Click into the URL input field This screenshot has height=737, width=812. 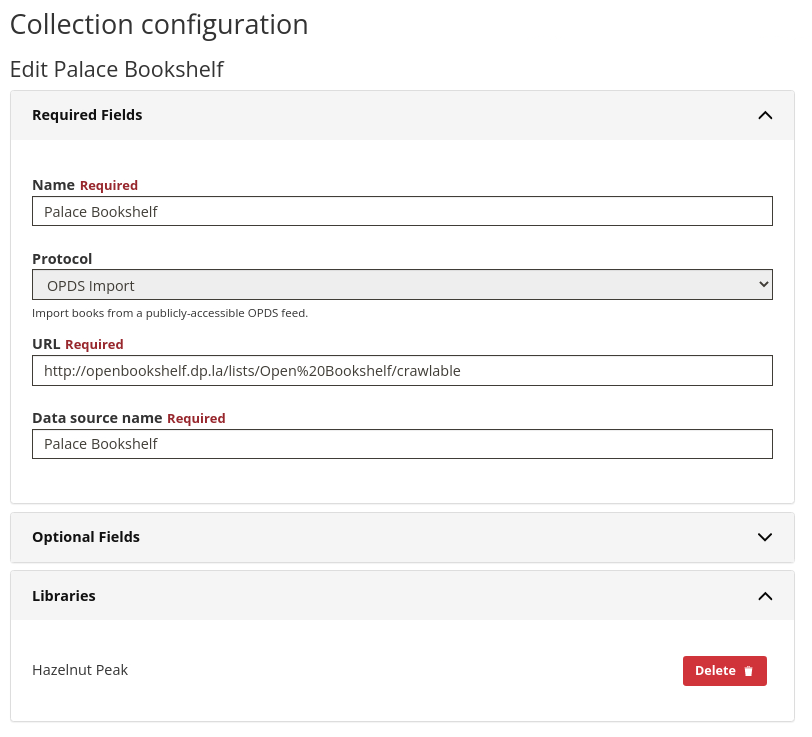[402, 370]
